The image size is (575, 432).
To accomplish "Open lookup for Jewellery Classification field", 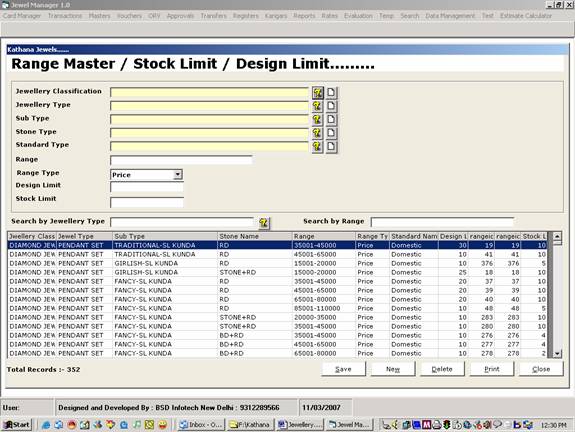I will (318, 92).
